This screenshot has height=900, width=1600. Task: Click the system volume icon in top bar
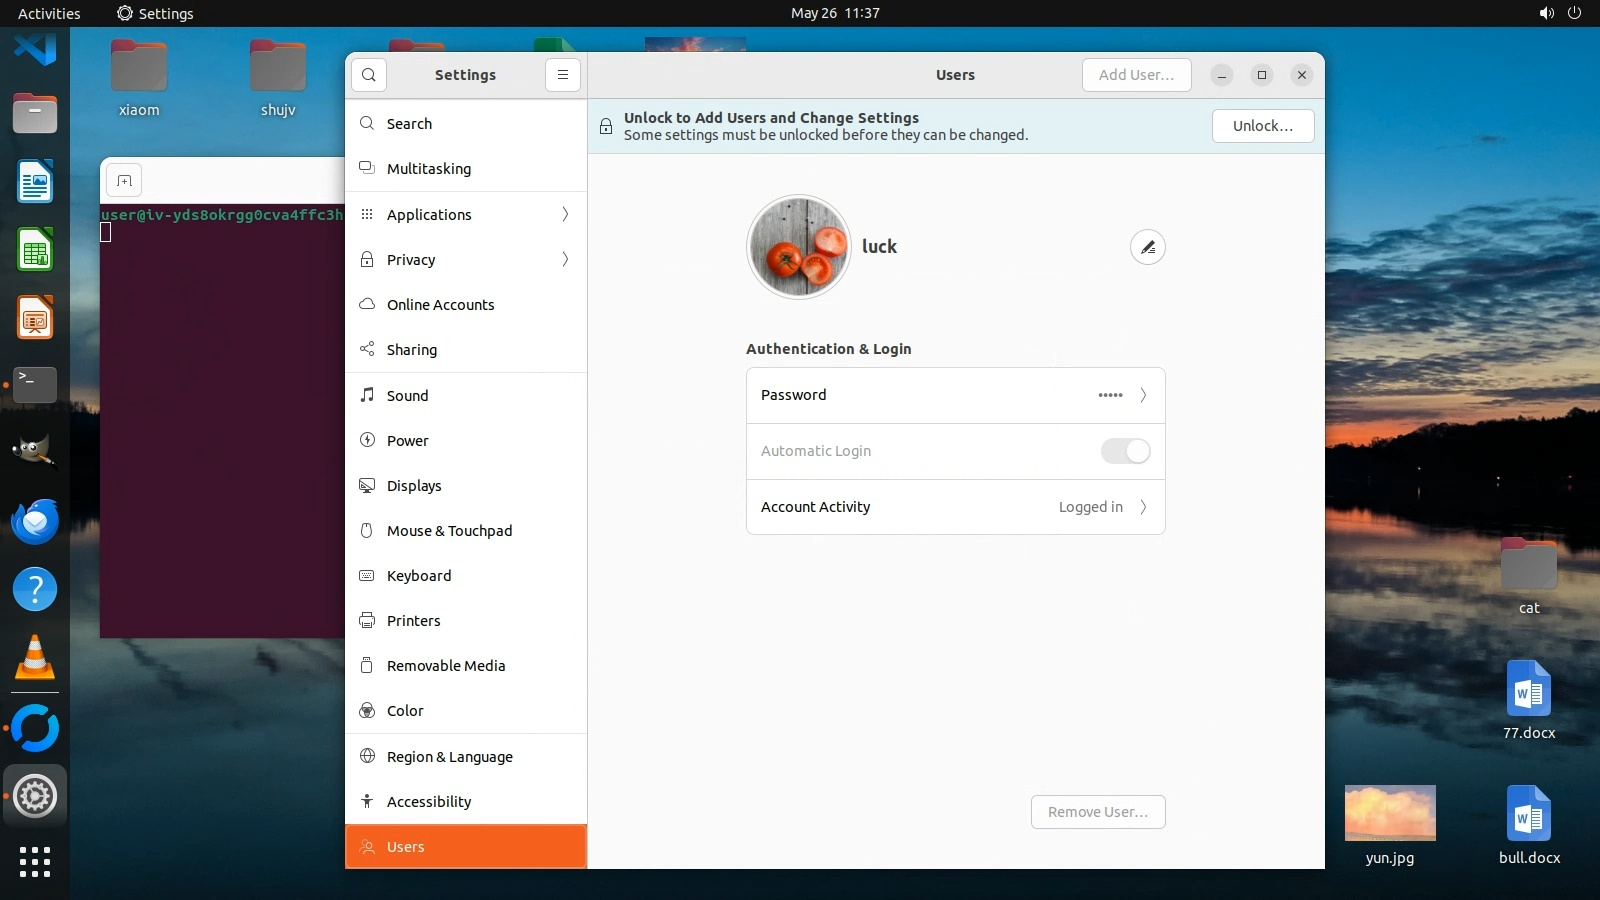[x=1546, y=13]
